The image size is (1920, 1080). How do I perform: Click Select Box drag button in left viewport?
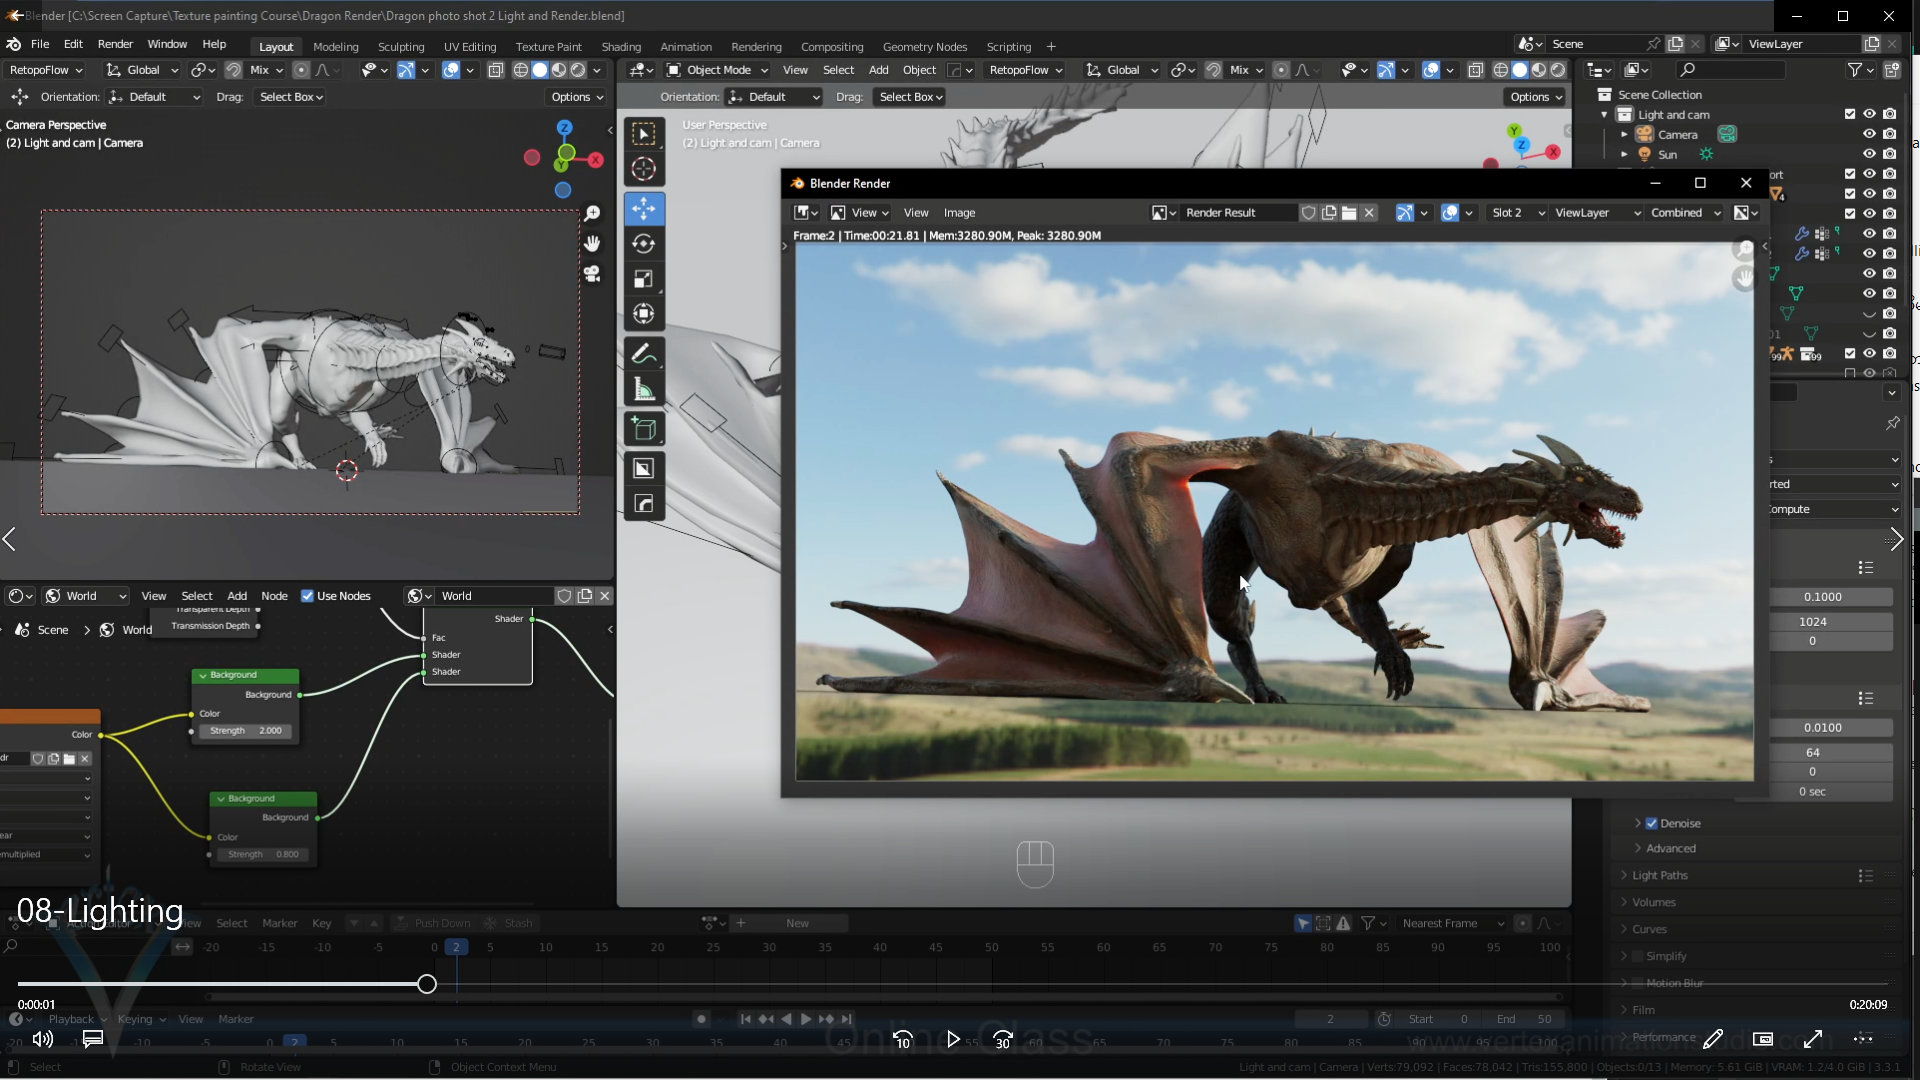coord(291,97)
